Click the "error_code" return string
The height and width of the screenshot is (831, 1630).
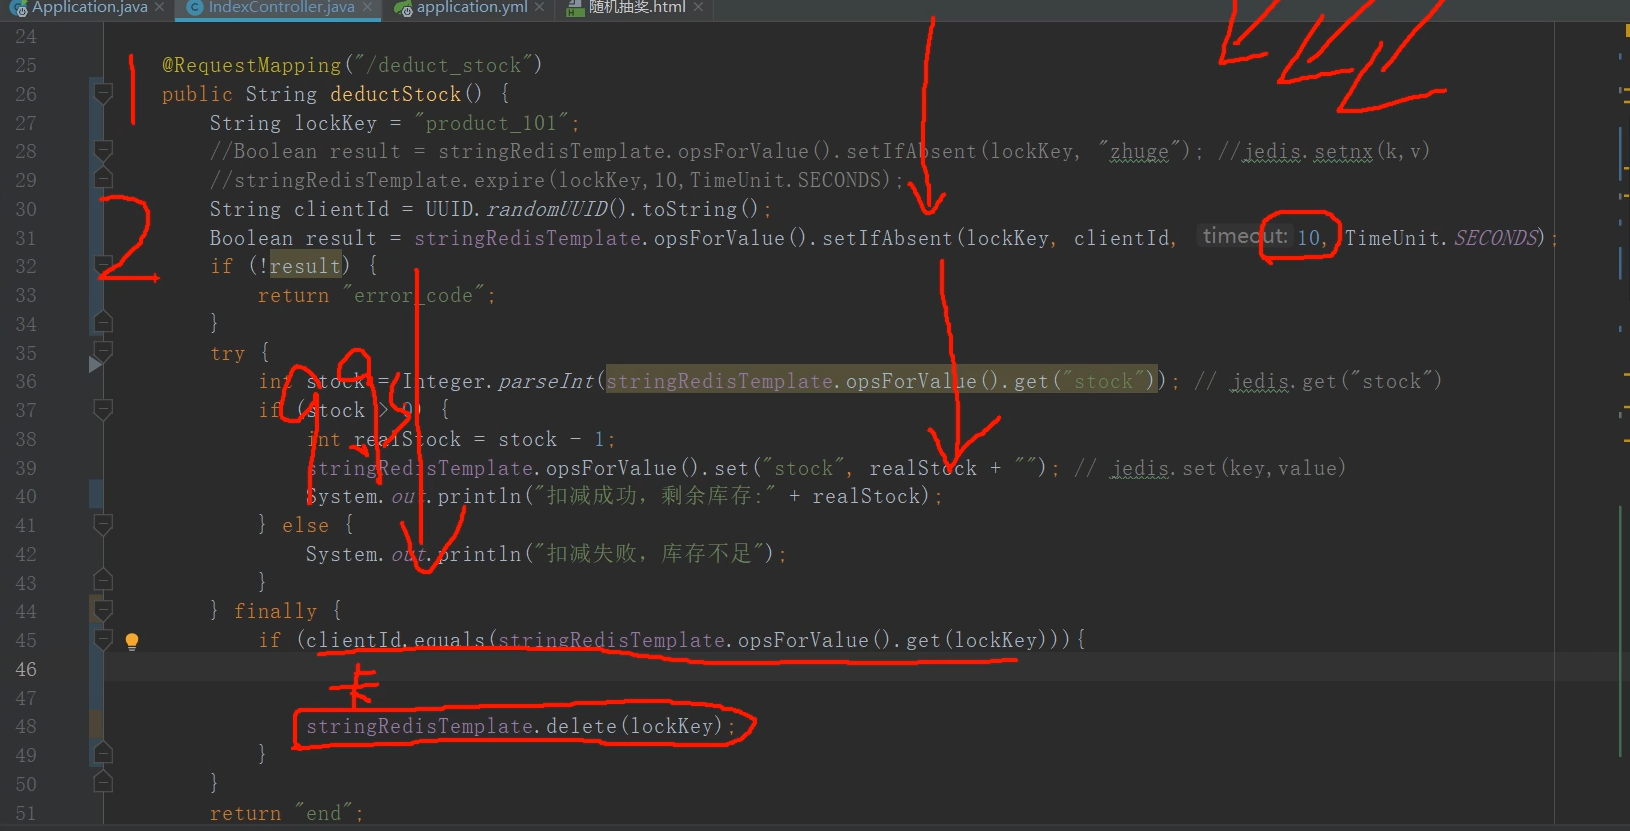pos(414,295)
